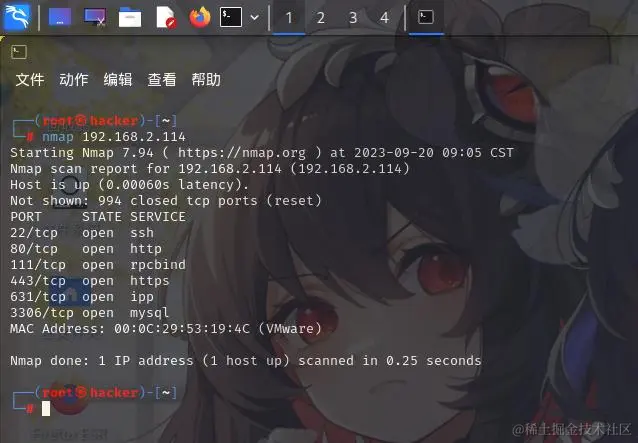Click the https://nmap.org URL in output

pos(242,153)
